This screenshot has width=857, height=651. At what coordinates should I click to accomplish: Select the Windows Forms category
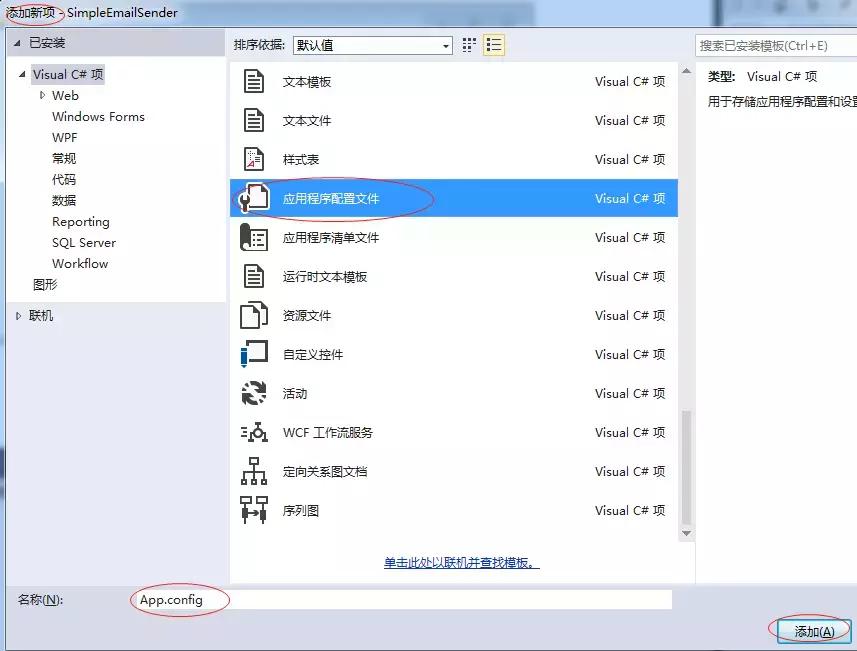(x=97, y=116)
